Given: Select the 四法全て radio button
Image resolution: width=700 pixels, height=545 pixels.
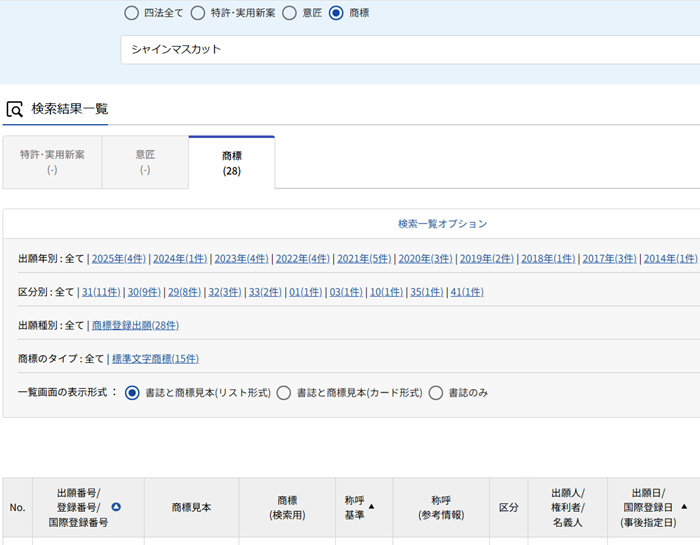Looking at the screenshot, I should click(x=132, y=13).
